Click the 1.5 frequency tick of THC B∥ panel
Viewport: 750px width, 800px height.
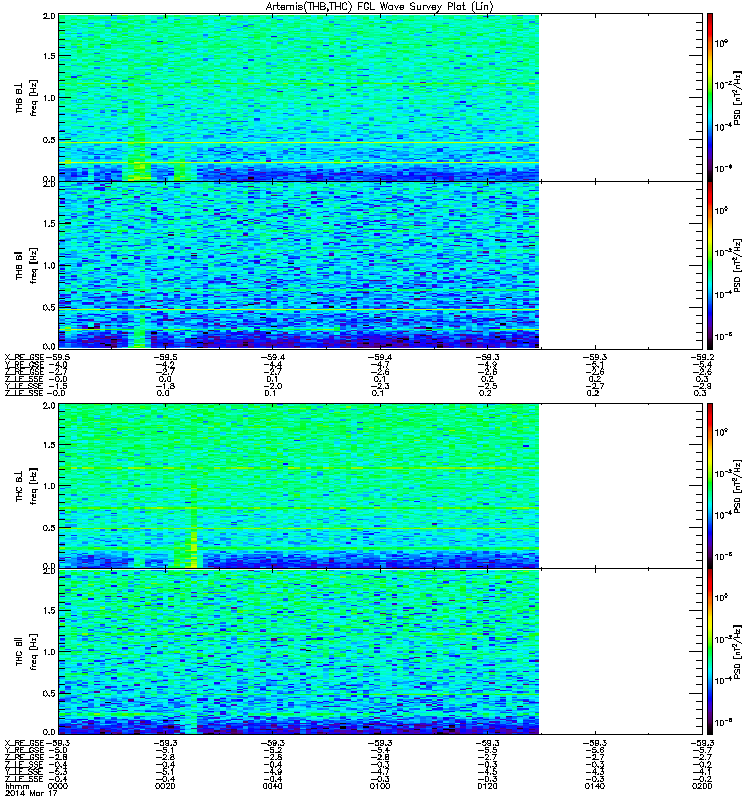tap(49, 610)
